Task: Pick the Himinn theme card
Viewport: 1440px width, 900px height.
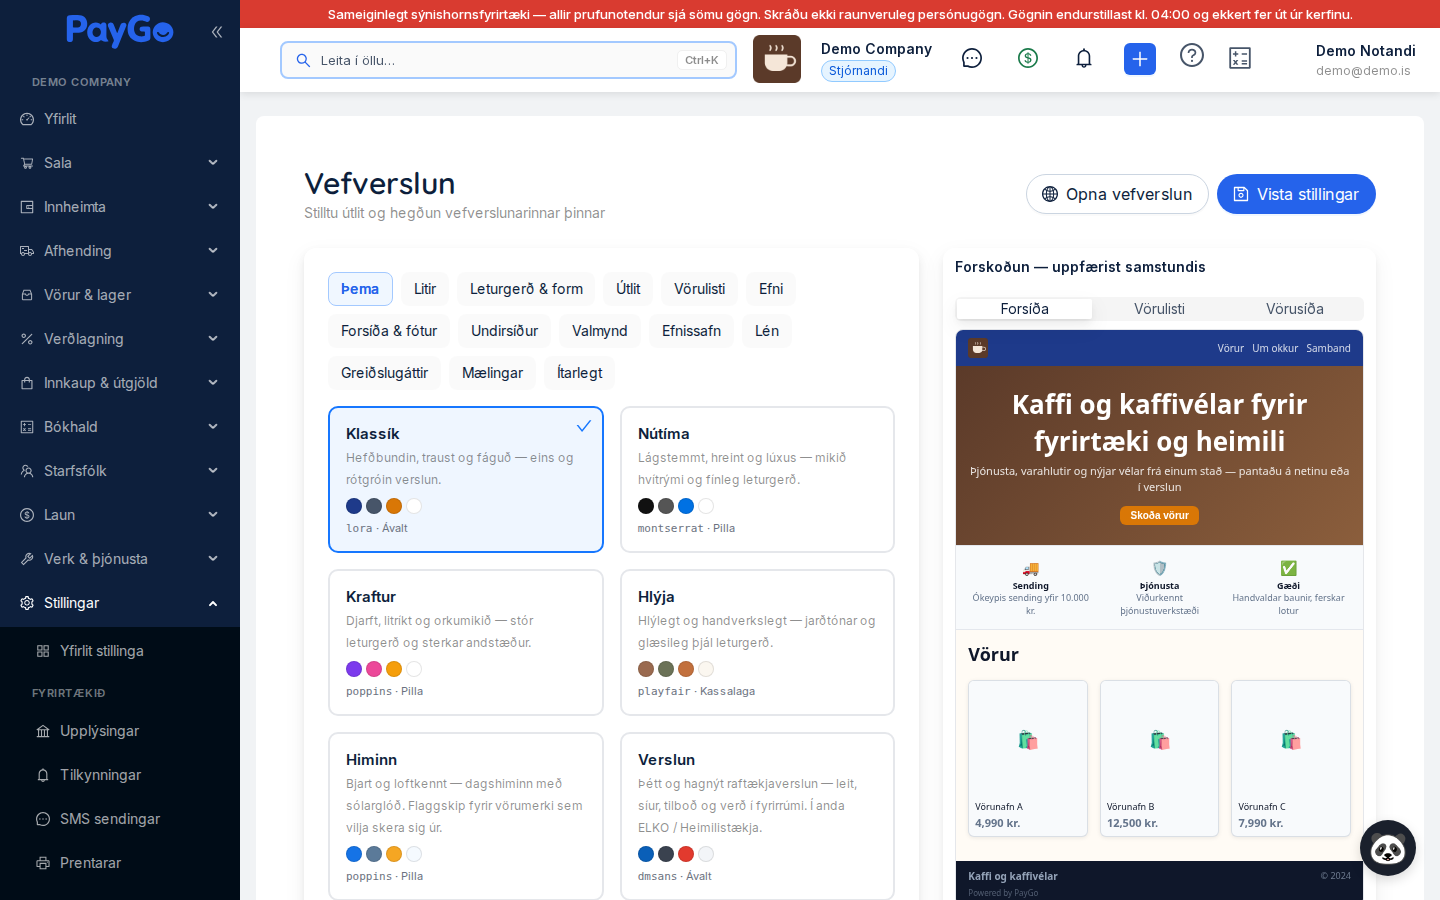Action: coord(466,816)
